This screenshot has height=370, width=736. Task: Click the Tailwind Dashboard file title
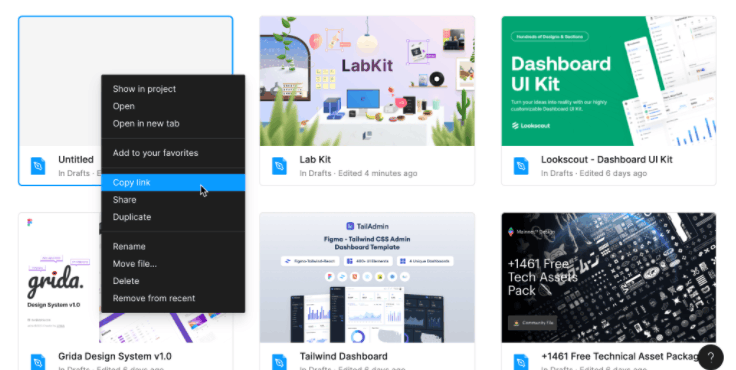344,356
